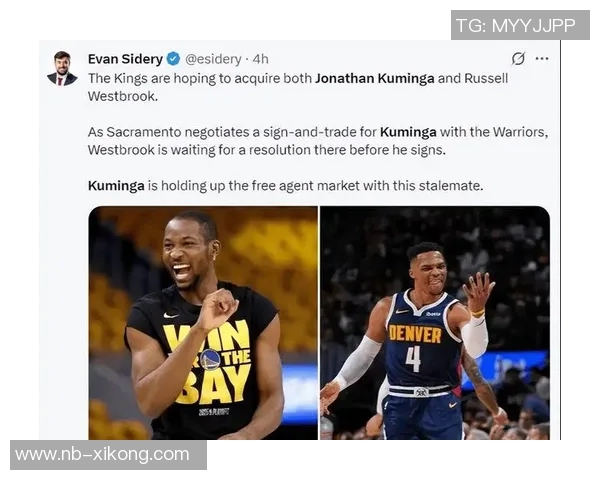
Task: Click the Nike swoosh on the black shirt
Action: [171, 315]
